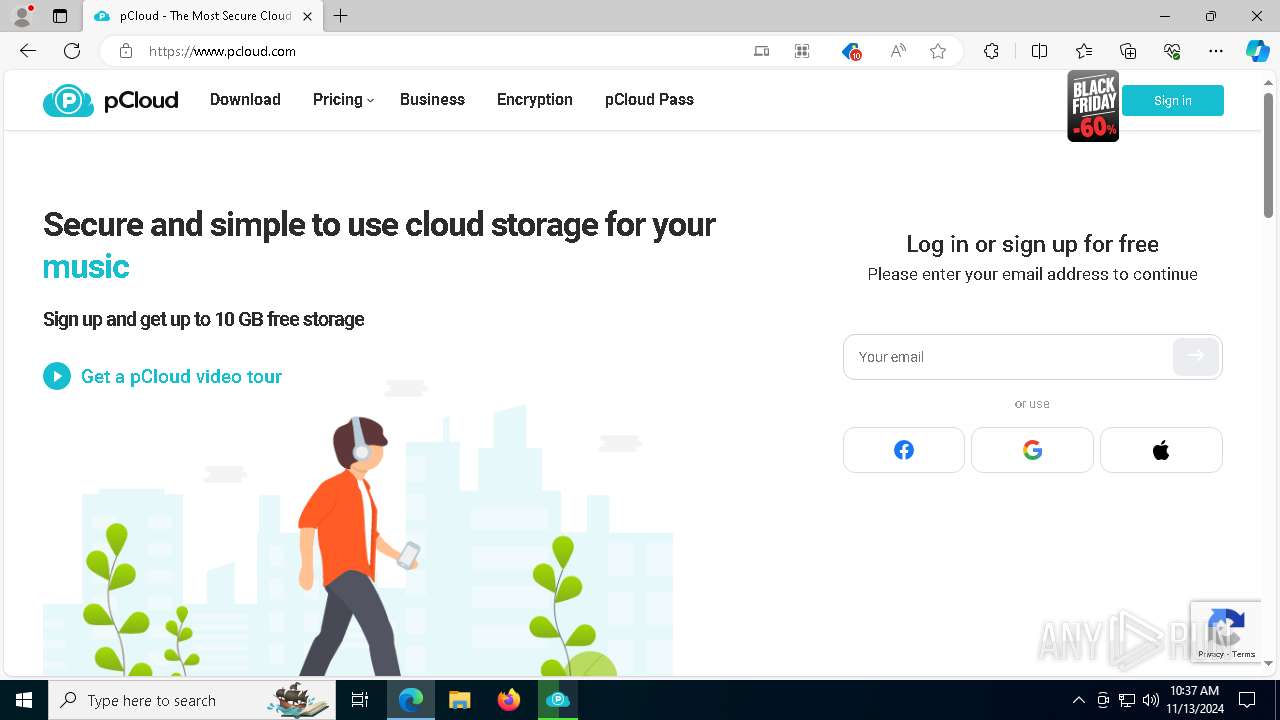Open the new tab button

pos(341,16)
